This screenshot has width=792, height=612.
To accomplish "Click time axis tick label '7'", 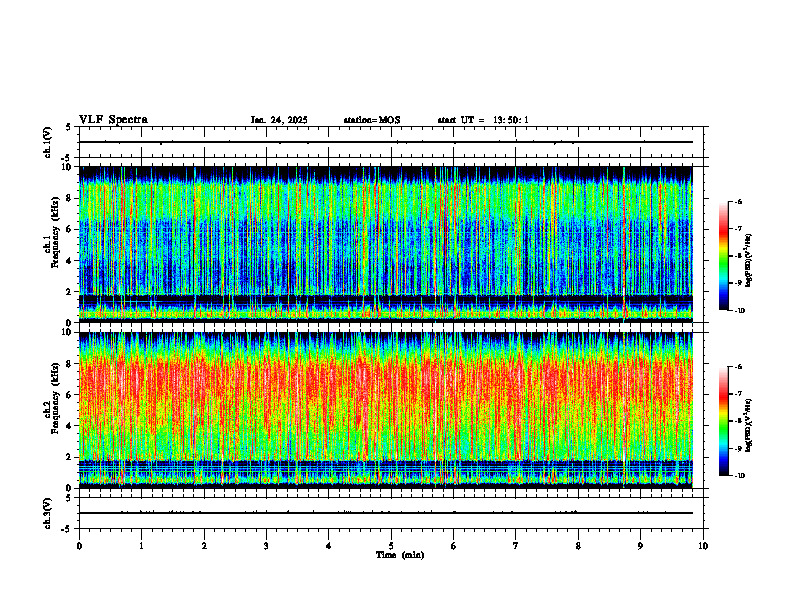I will pos(516,546).
